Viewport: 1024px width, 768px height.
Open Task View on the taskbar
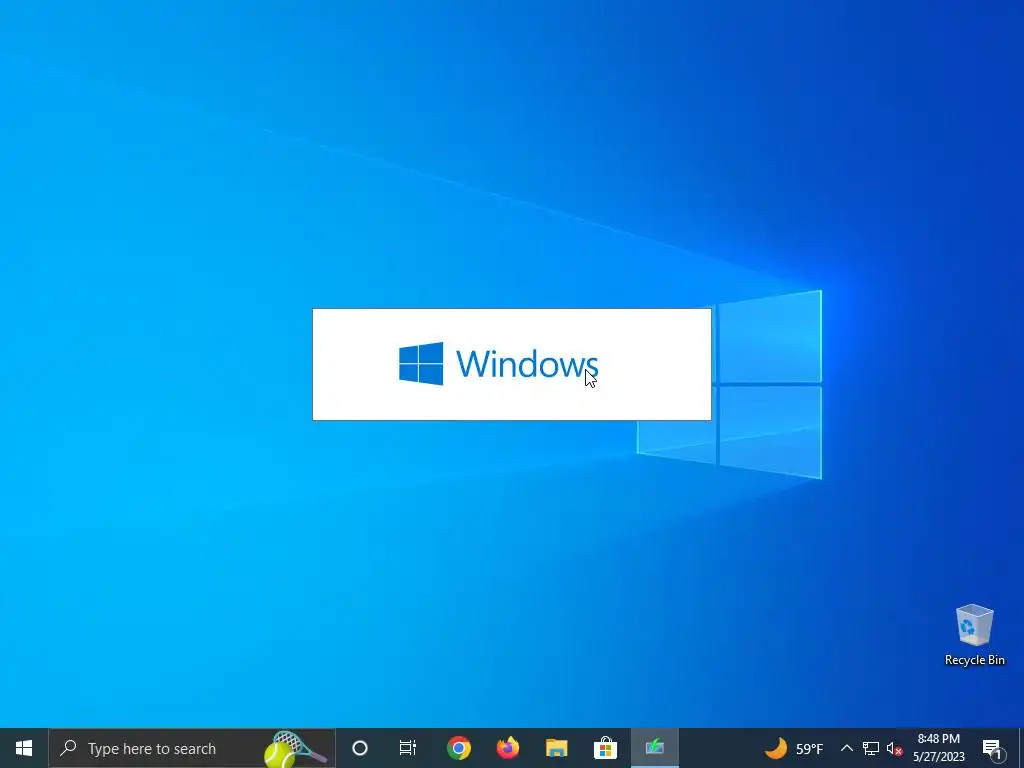pos(408,748)
